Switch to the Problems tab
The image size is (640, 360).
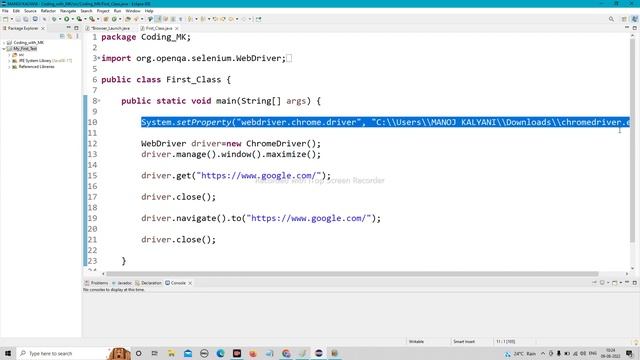click(96, 283)
